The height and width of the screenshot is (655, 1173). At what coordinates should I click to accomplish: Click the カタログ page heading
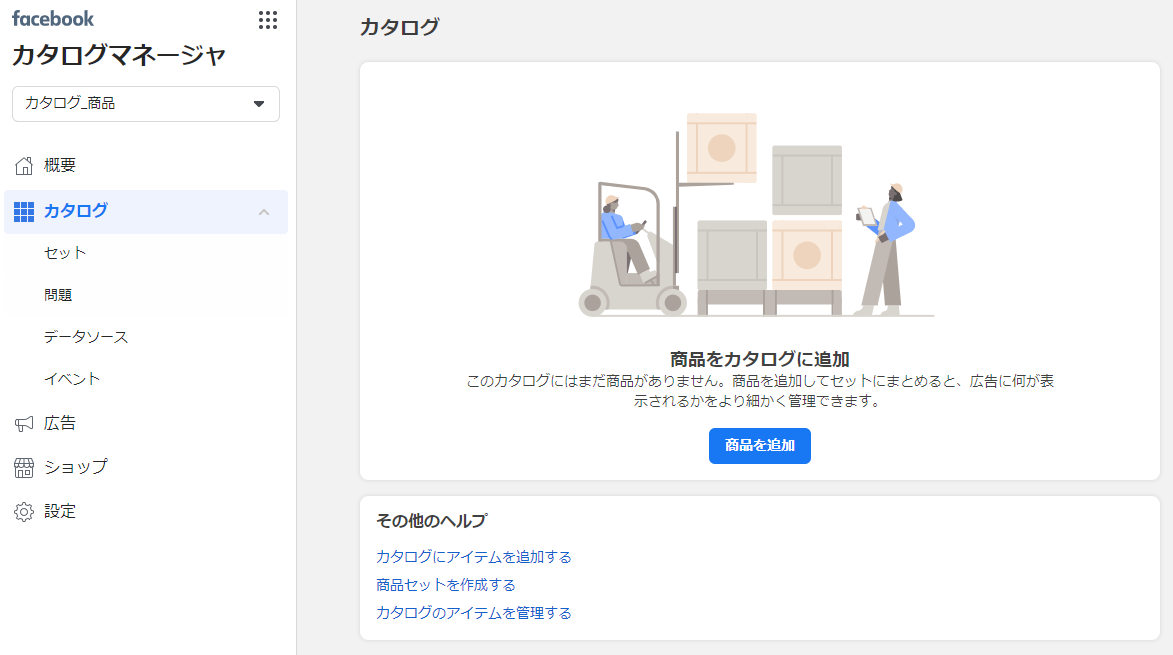point(399,28)
